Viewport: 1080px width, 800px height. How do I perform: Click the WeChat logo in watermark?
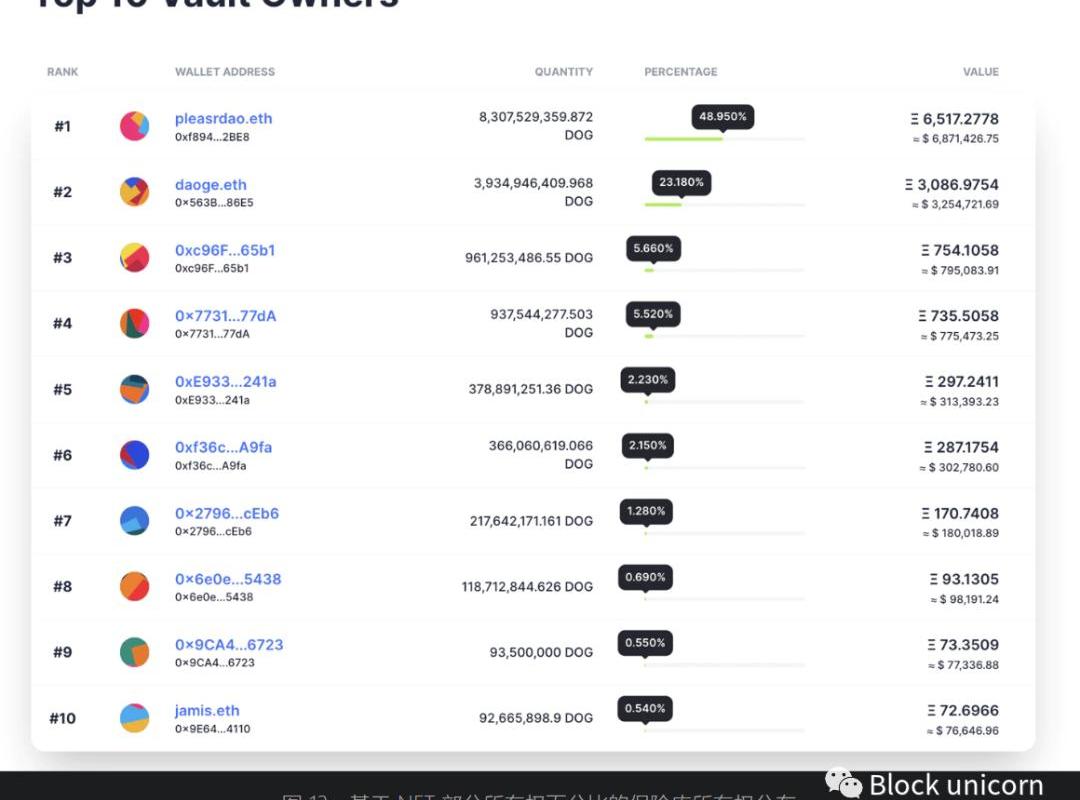[x=842, y=784]
